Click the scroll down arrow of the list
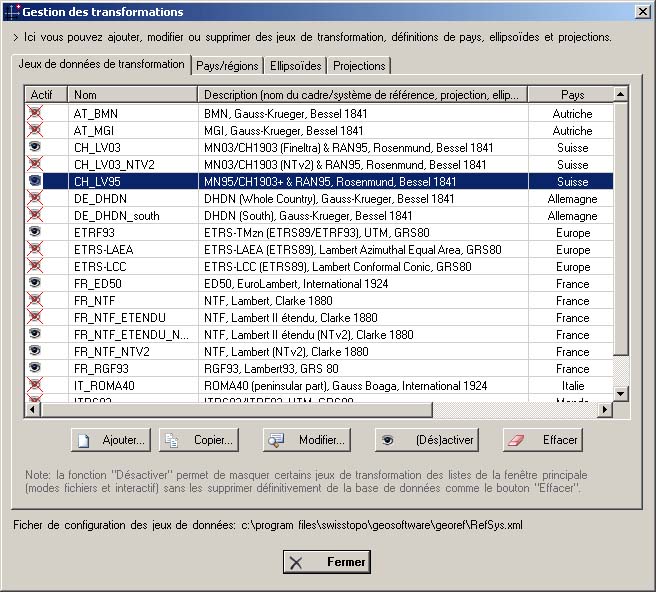Image resolution: width=656 pixels, height=592 pixels. 620,394
